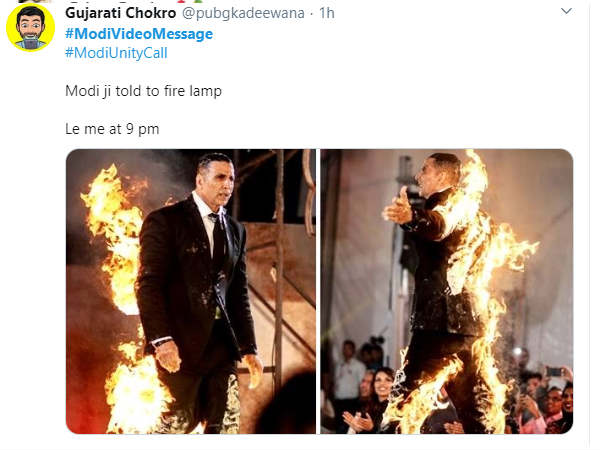The width and height of the screenshot is (600, 450).
Task: Click the "Le me at 9 pm" line
Action: [112, 129]
